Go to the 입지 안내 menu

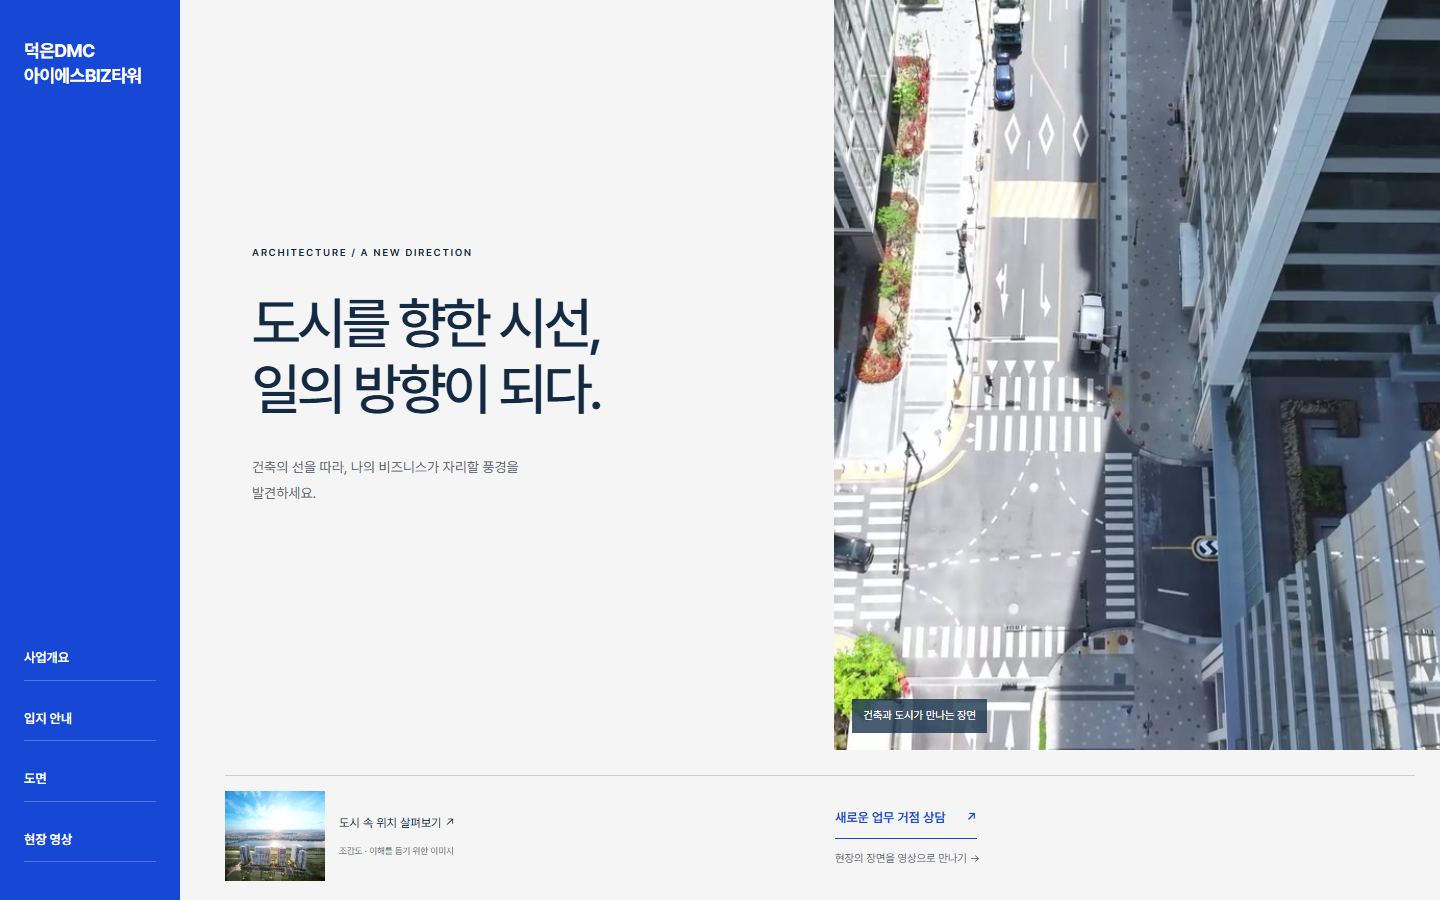click(90, 718)
